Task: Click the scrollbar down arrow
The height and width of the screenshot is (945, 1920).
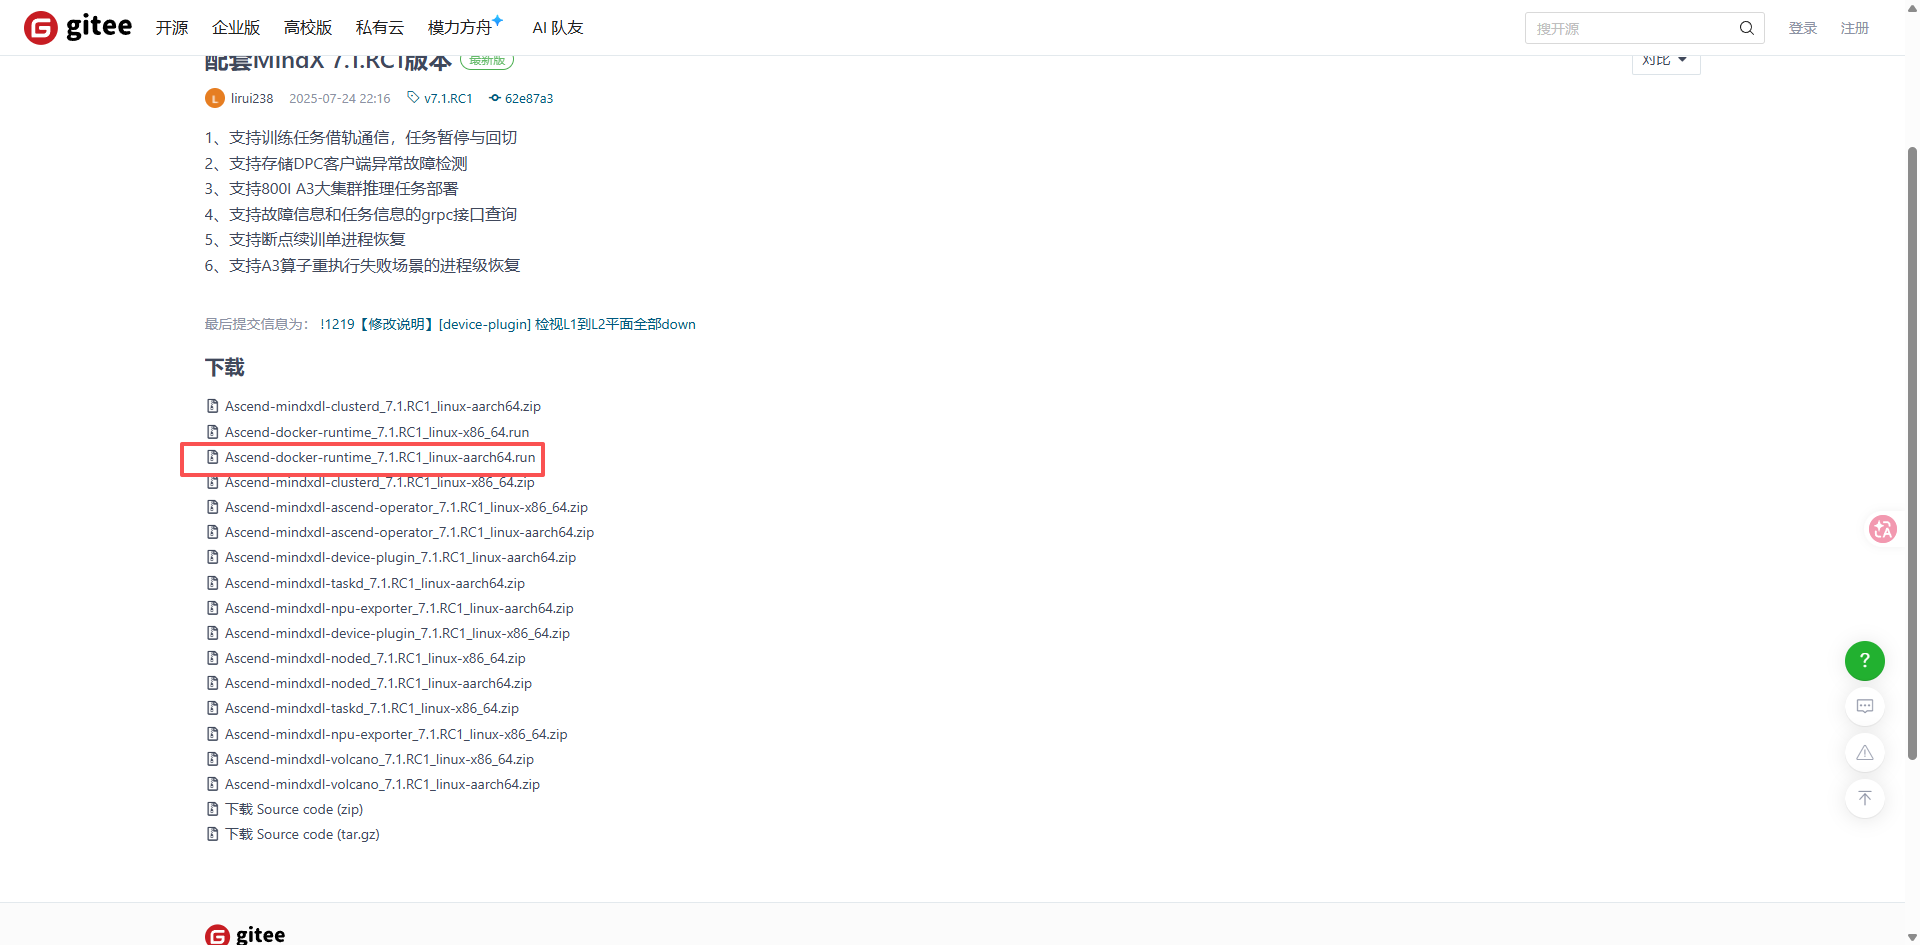Action: (1912, 937)
